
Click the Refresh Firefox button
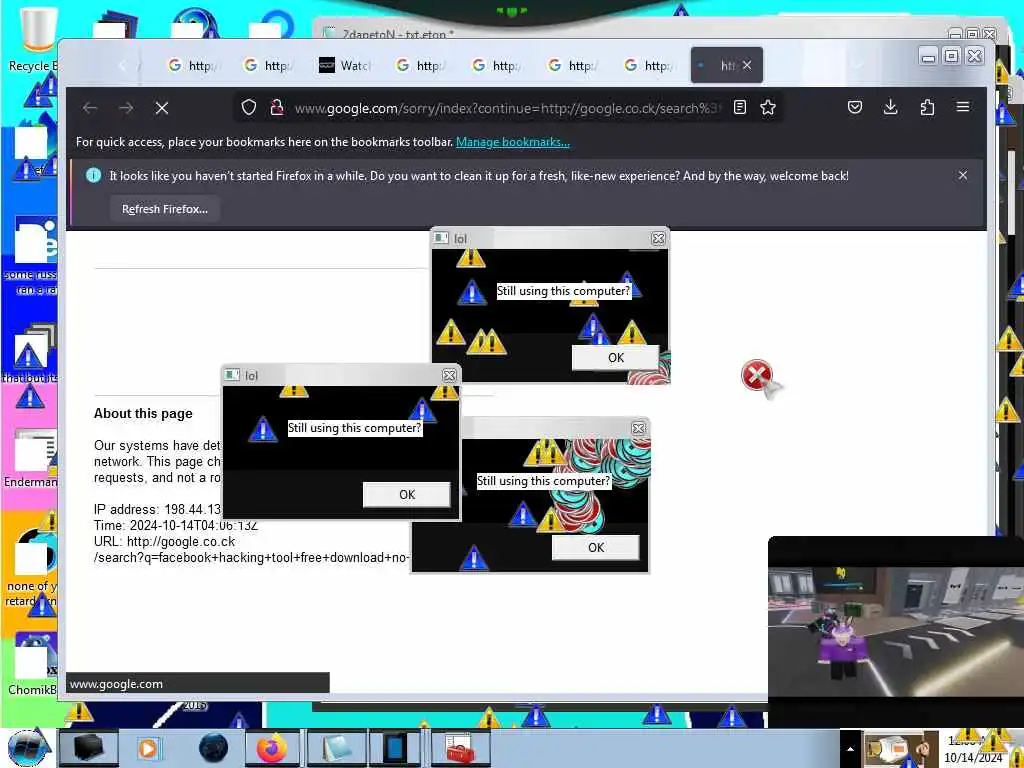[x=165, y=209]
